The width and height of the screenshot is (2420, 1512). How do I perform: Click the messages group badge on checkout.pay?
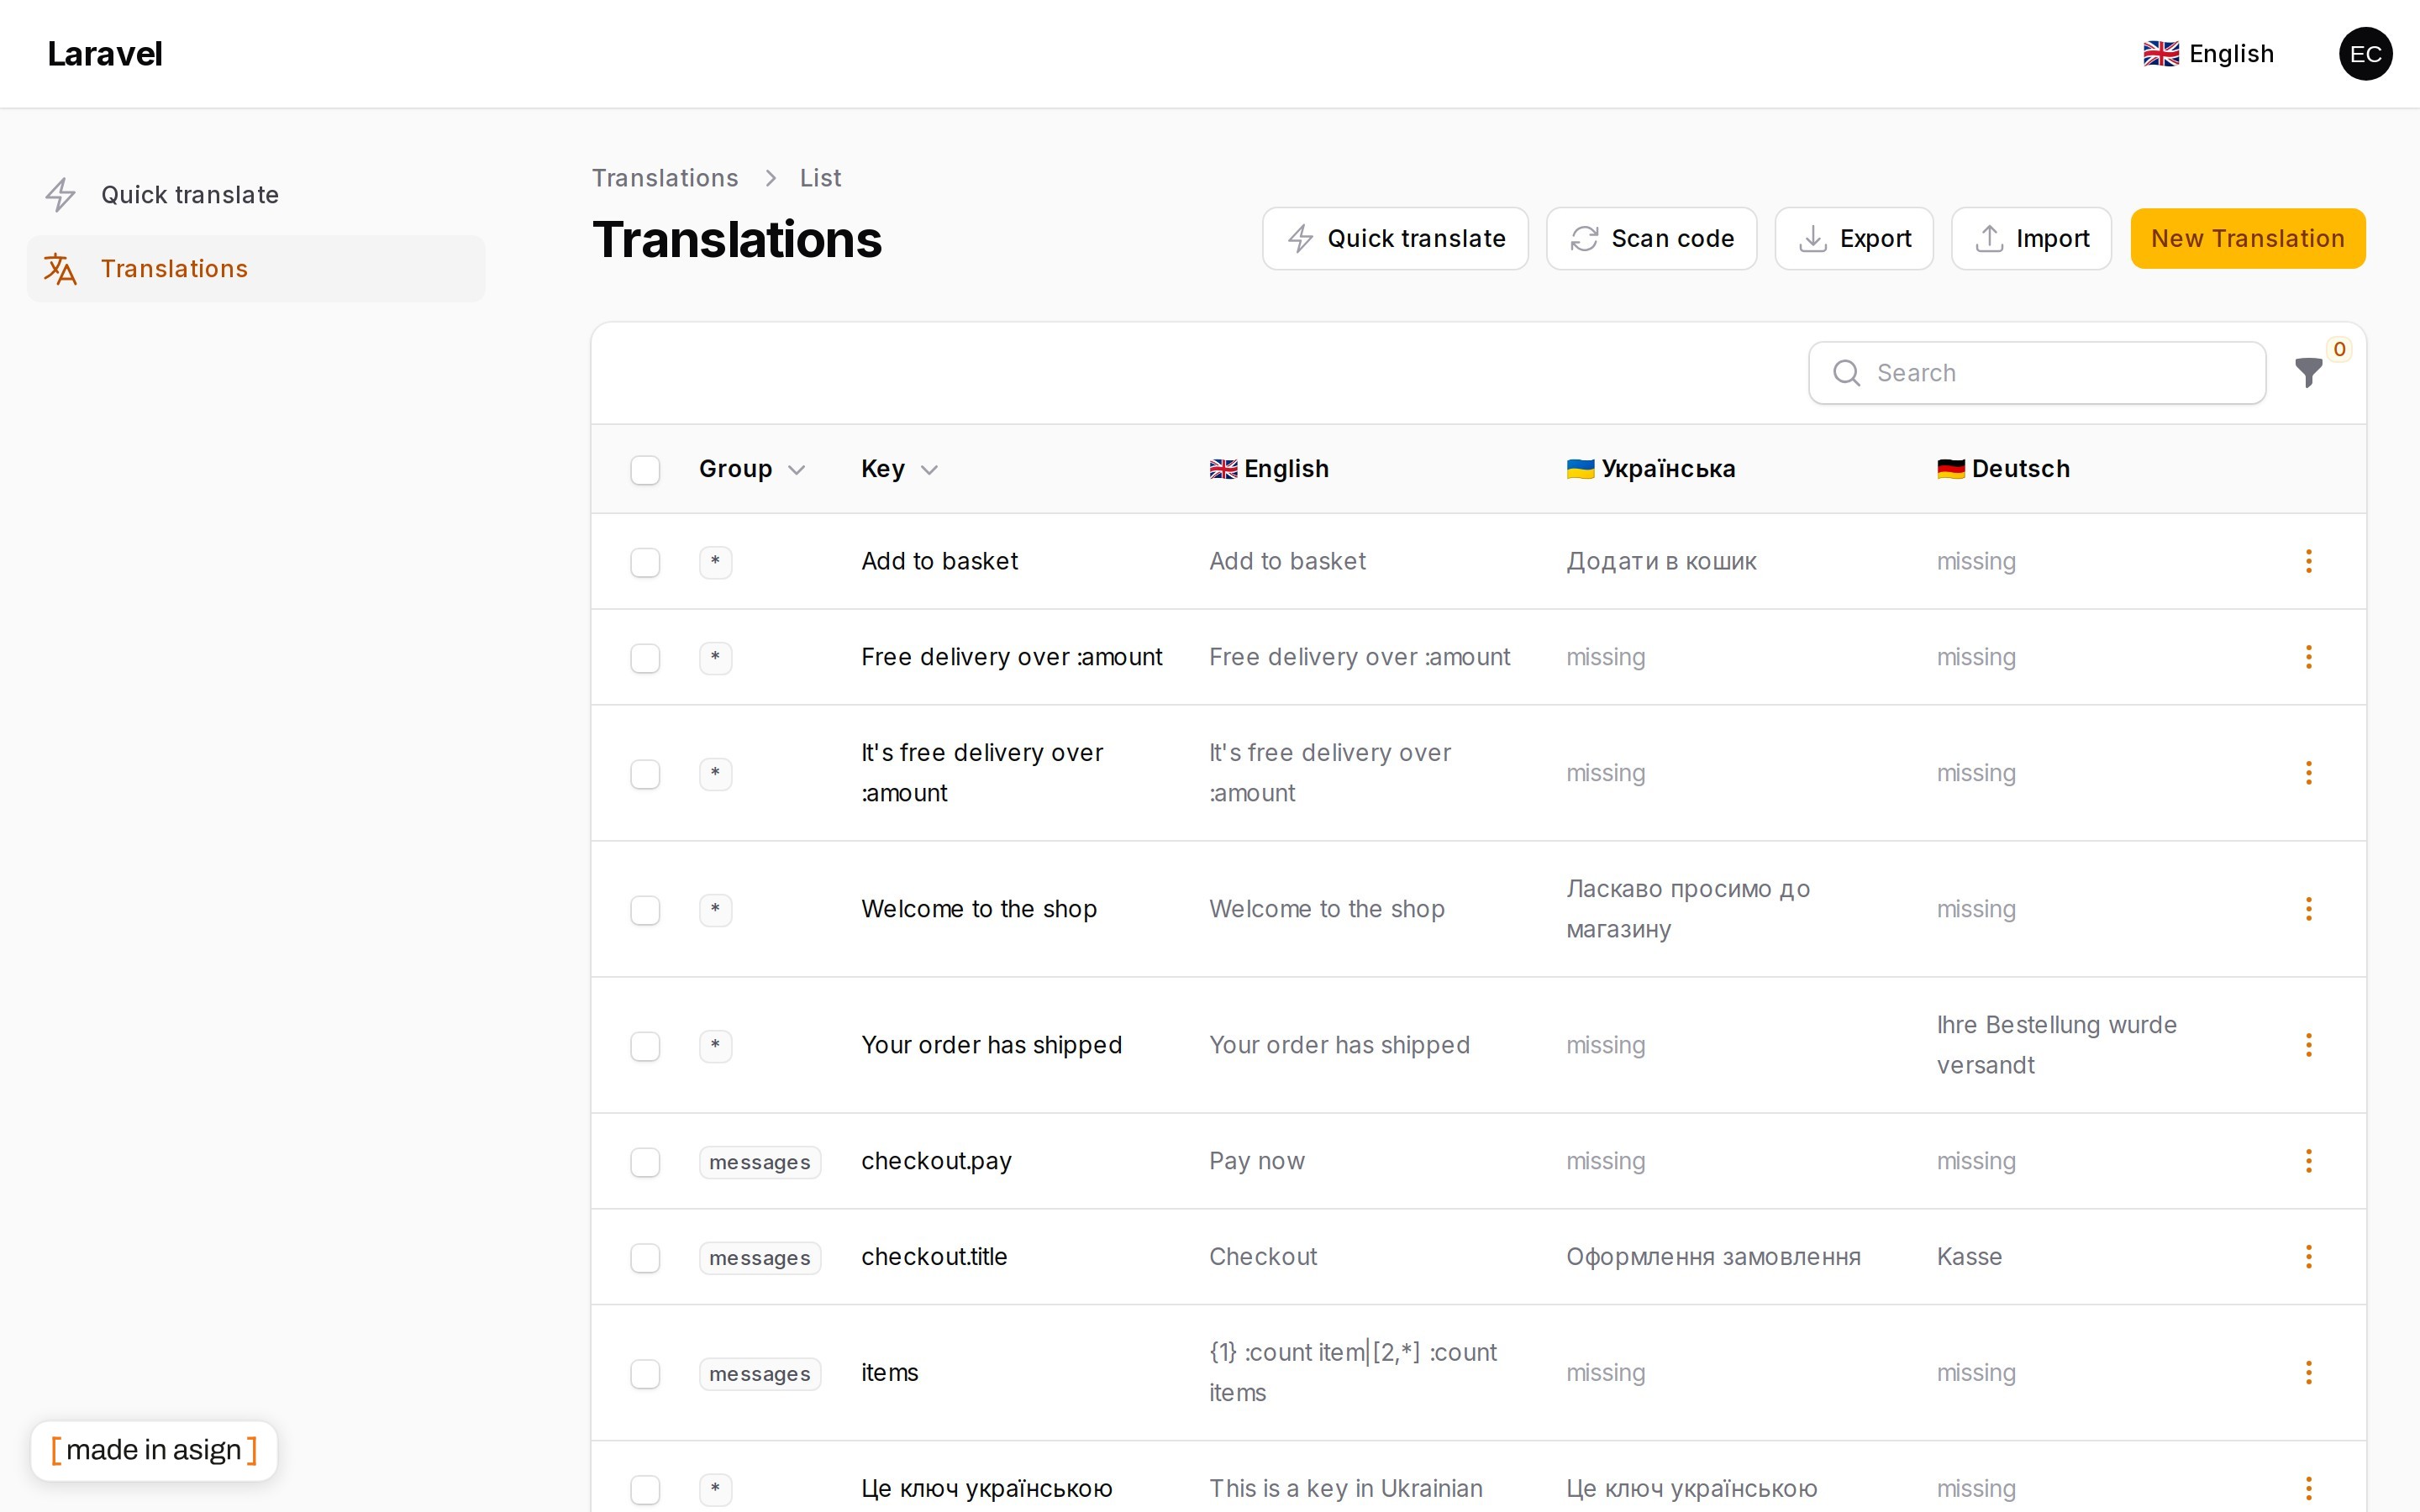760,1162
